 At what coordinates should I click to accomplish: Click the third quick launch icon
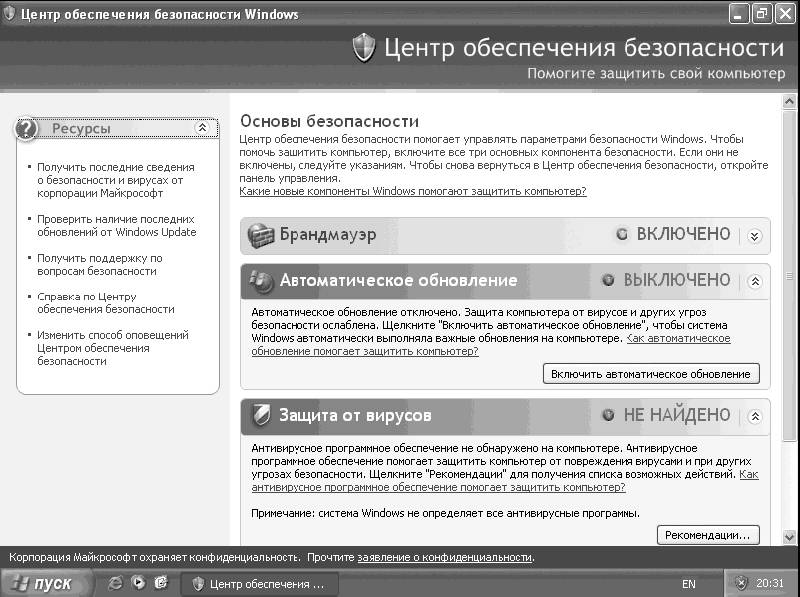(161, 583)
